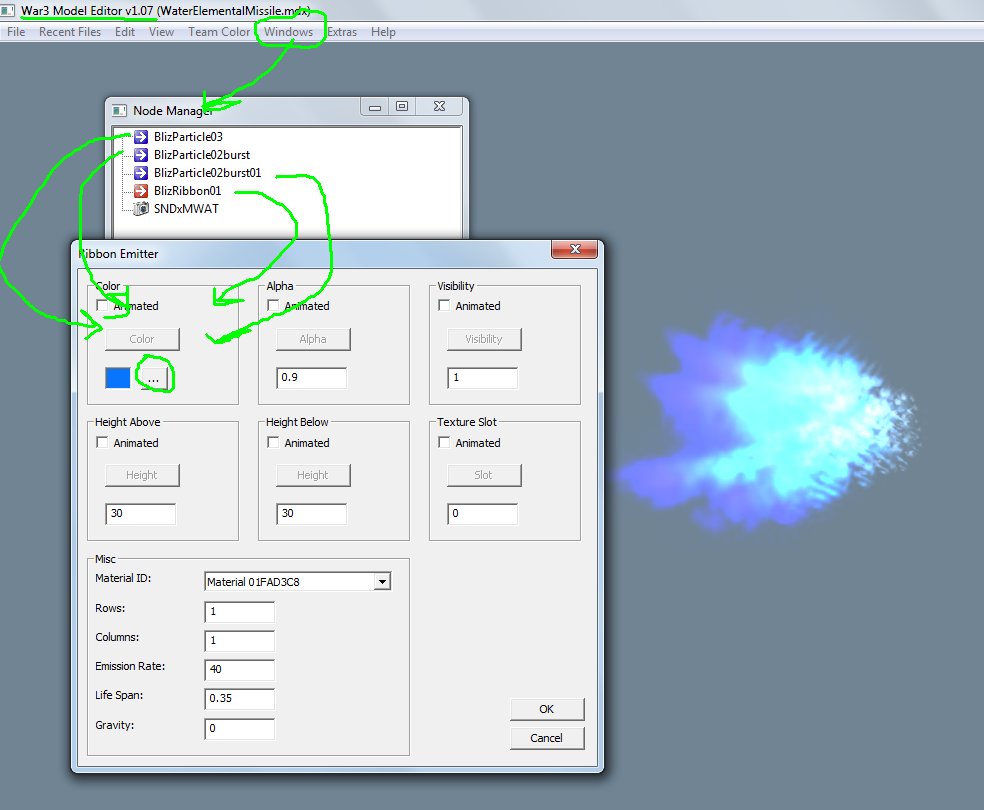Screen dimensions: 984x810
Task: Open the Help menu
Action: 383,32
